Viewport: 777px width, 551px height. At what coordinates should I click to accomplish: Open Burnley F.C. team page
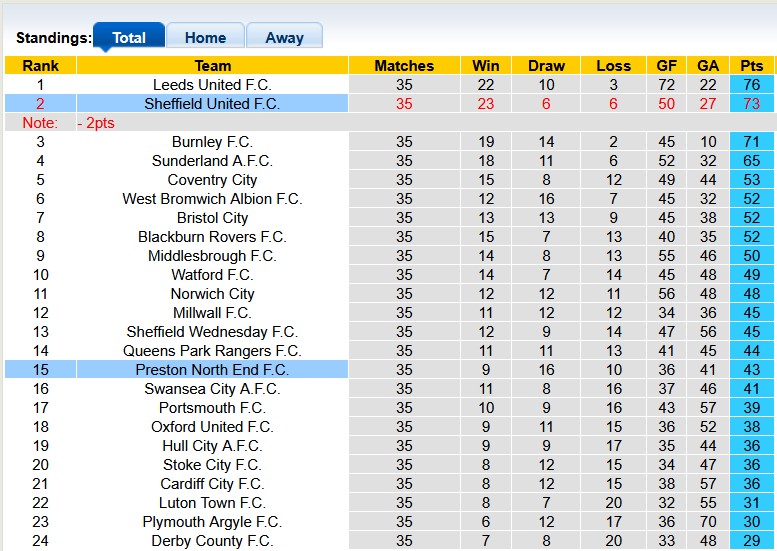tap(212, 142)
